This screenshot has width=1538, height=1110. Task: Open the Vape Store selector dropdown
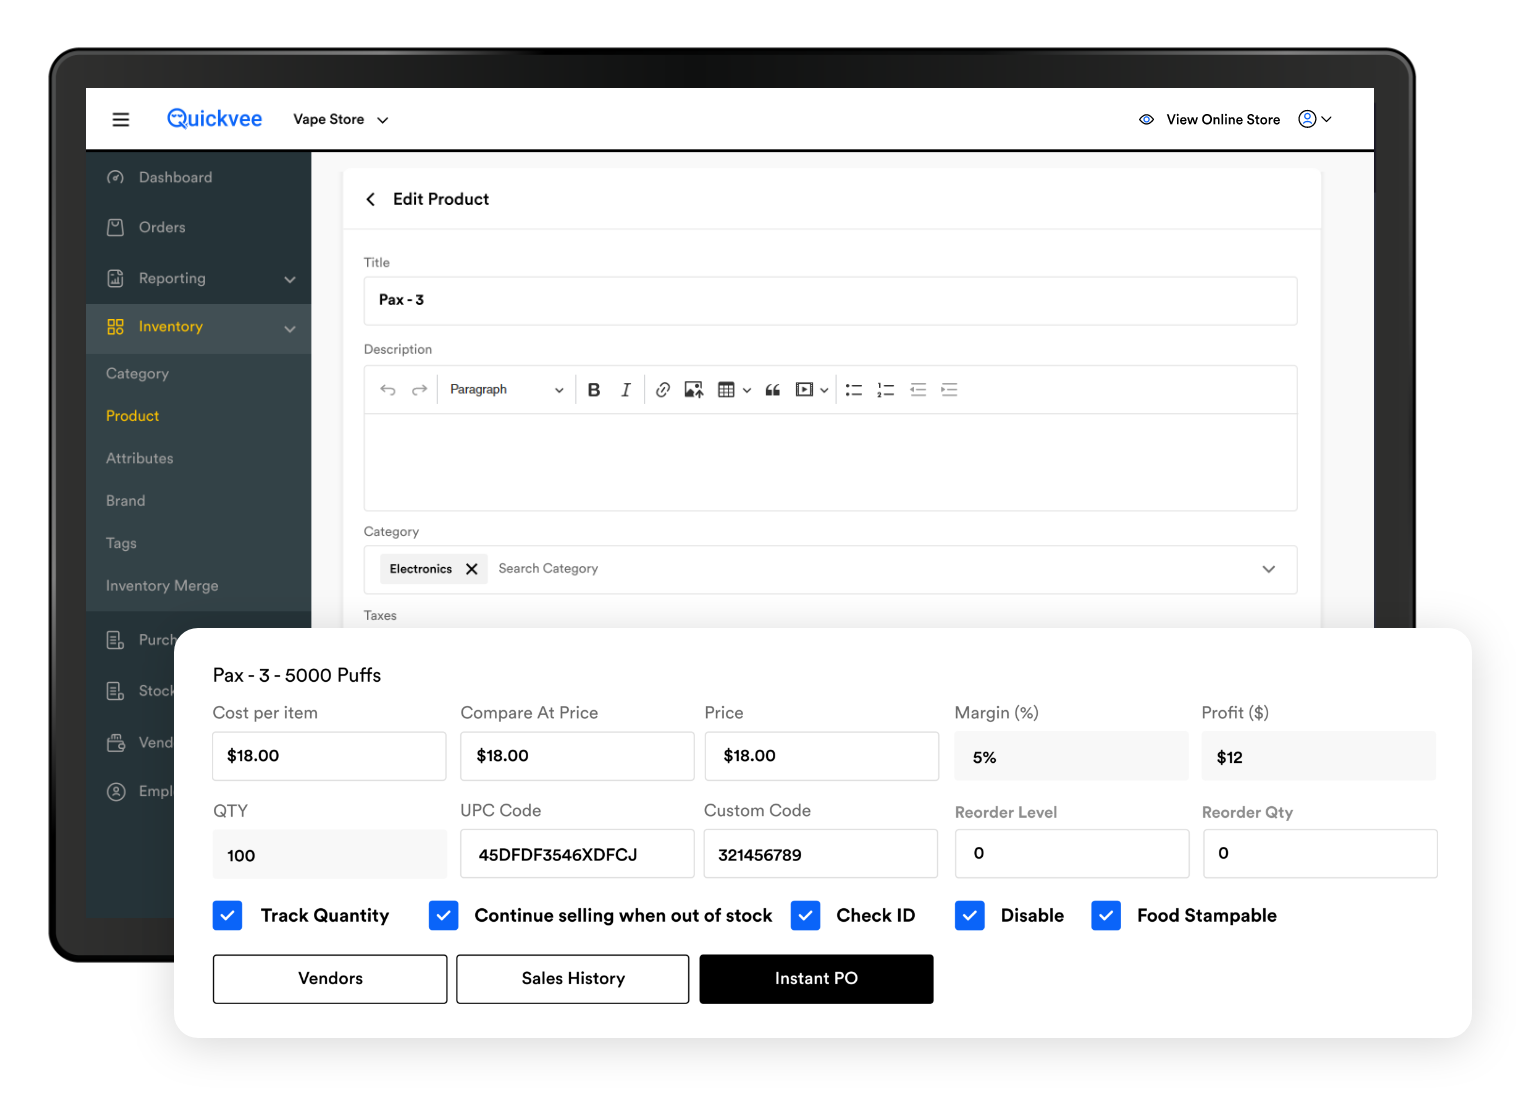340,120
